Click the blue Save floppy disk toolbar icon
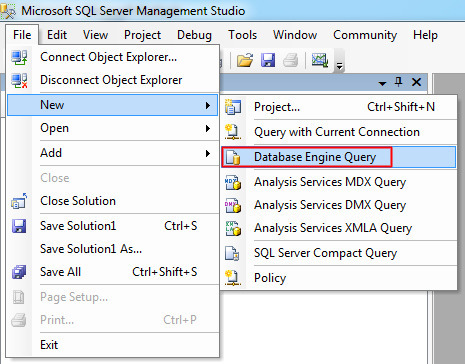465x364 pixels. pos(268,61)
